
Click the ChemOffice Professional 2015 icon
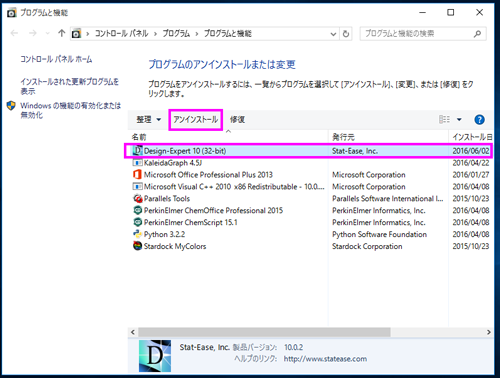137,210
